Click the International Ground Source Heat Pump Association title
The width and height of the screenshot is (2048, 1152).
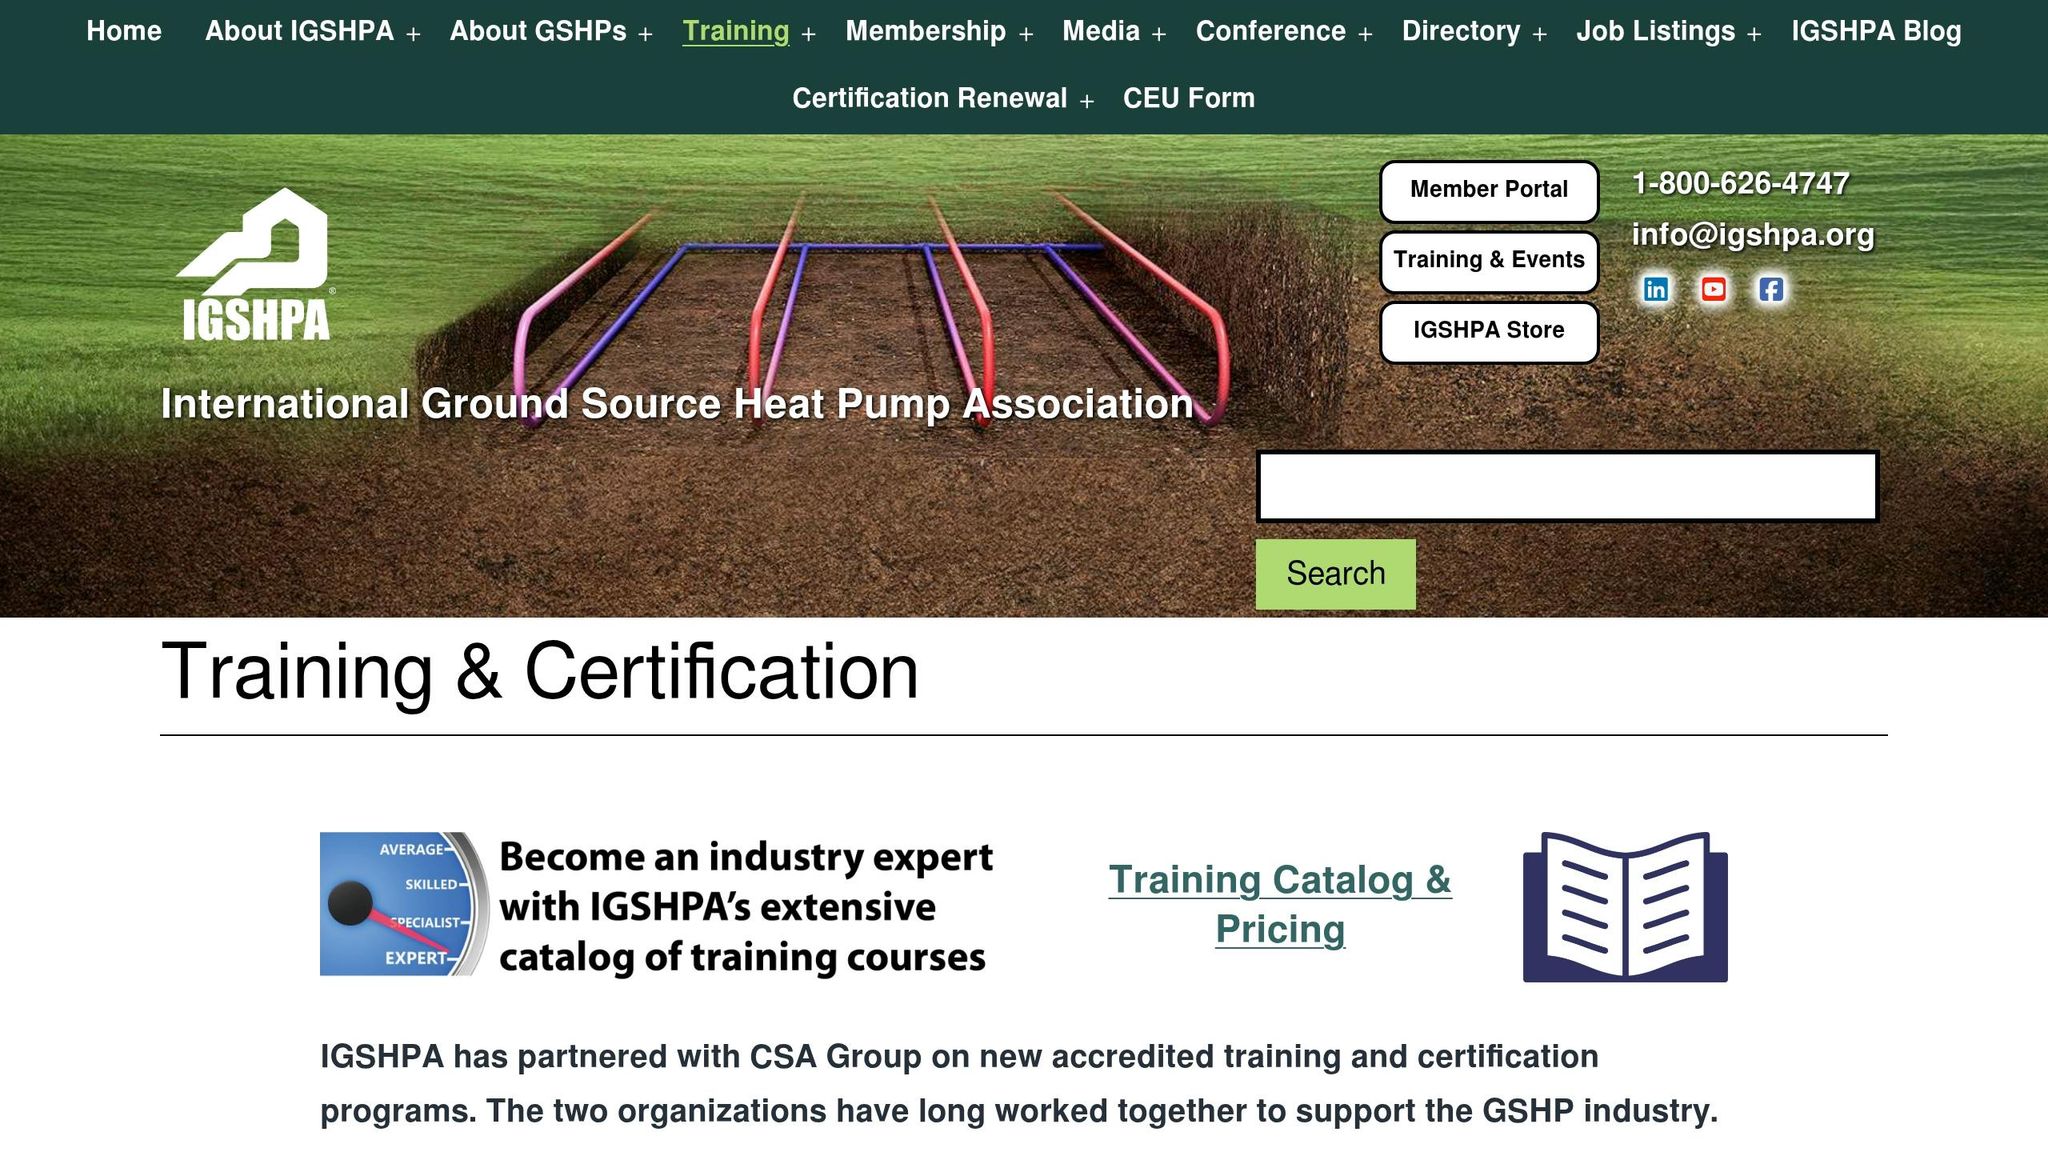[x=677, y=404]
